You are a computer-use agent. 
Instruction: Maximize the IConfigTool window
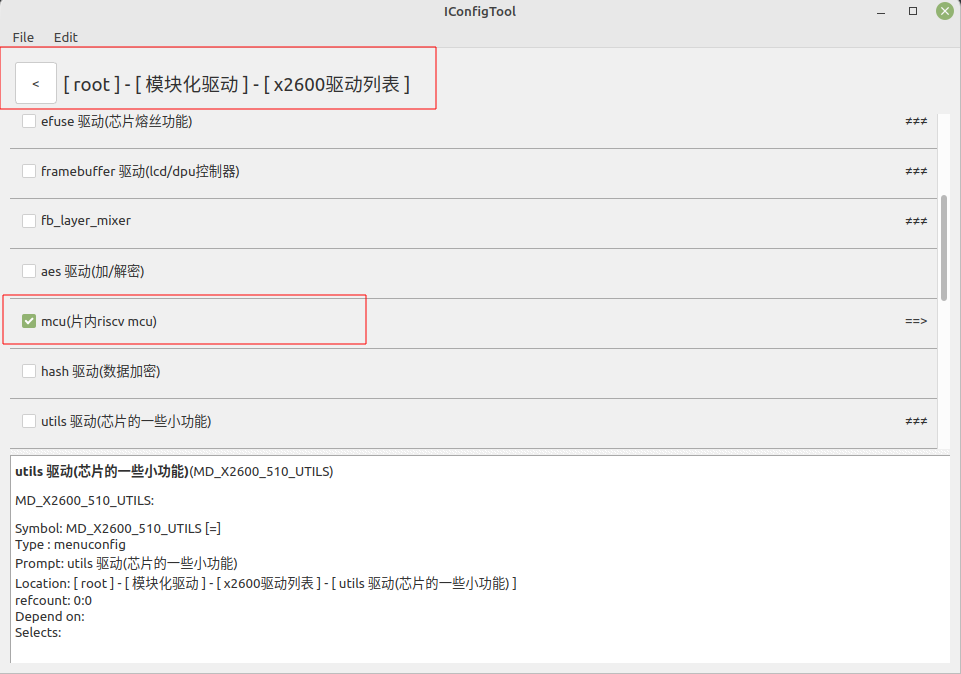tap(913, 11)
